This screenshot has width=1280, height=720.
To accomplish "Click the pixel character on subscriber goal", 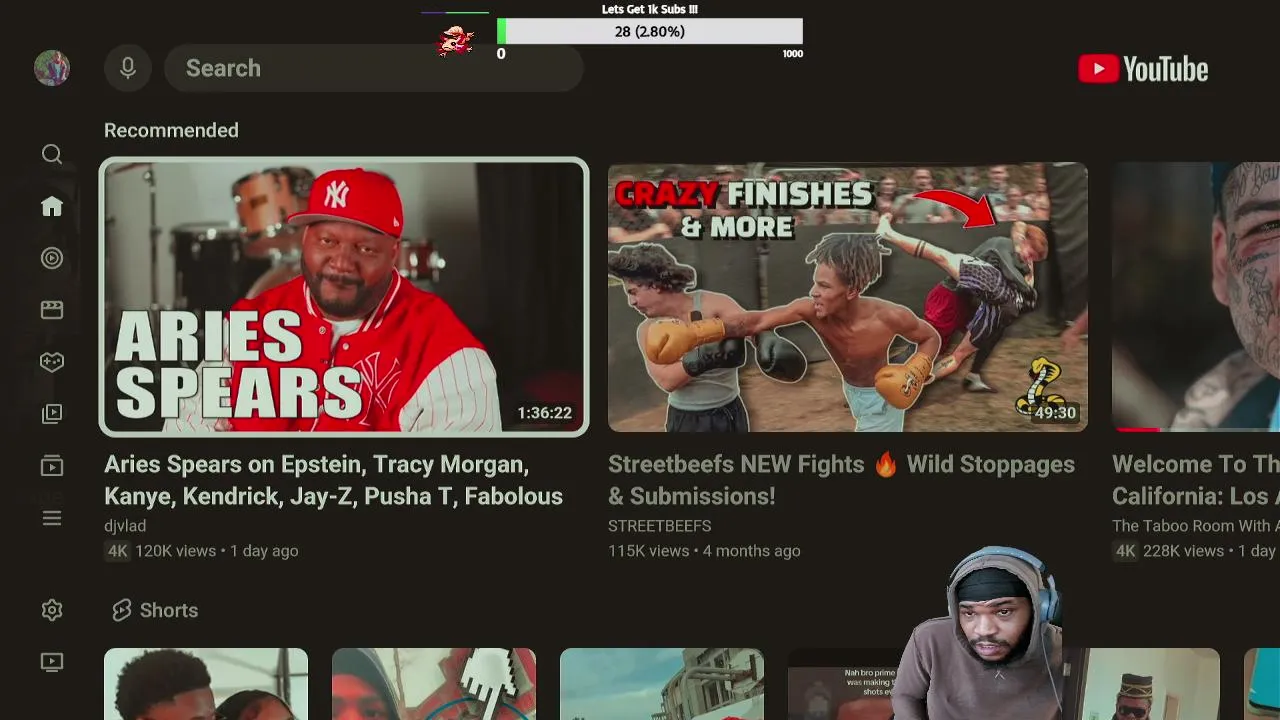I will pos(456,40).
